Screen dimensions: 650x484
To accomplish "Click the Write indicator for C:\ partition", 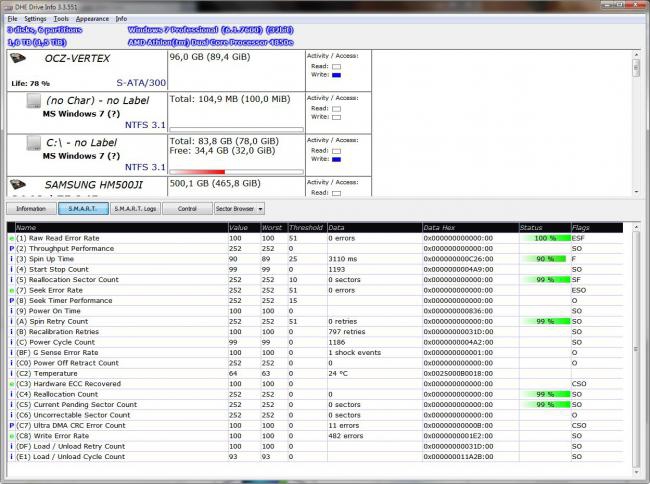I will pos(336,157).
